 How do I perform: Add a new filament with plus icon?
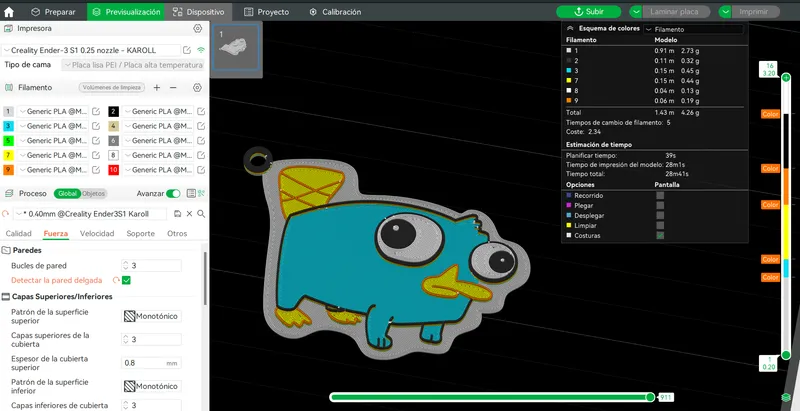pos(157,88)
